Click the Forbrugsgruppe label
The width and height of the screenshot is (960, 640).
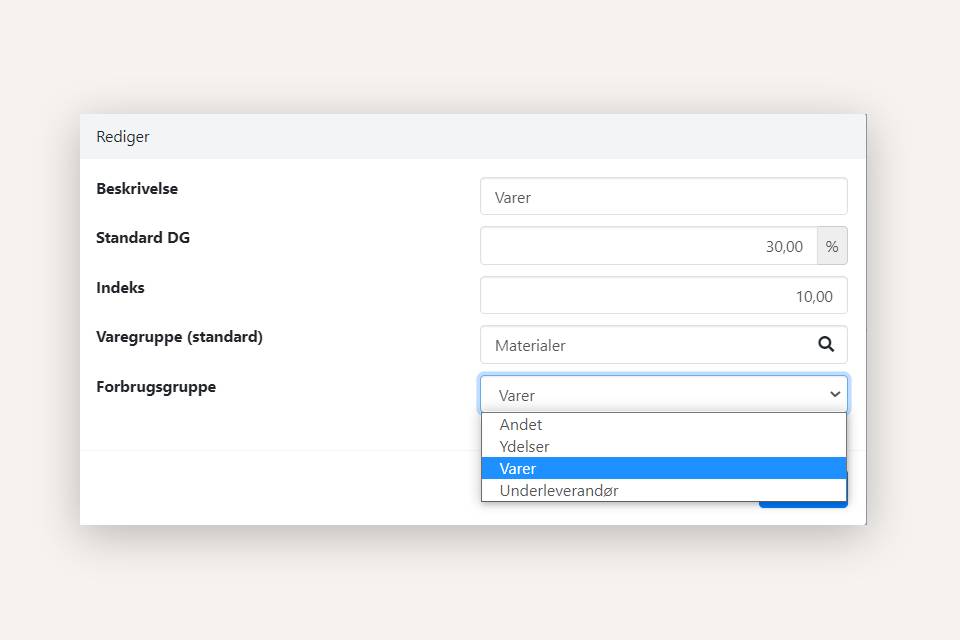pos(156,387)
